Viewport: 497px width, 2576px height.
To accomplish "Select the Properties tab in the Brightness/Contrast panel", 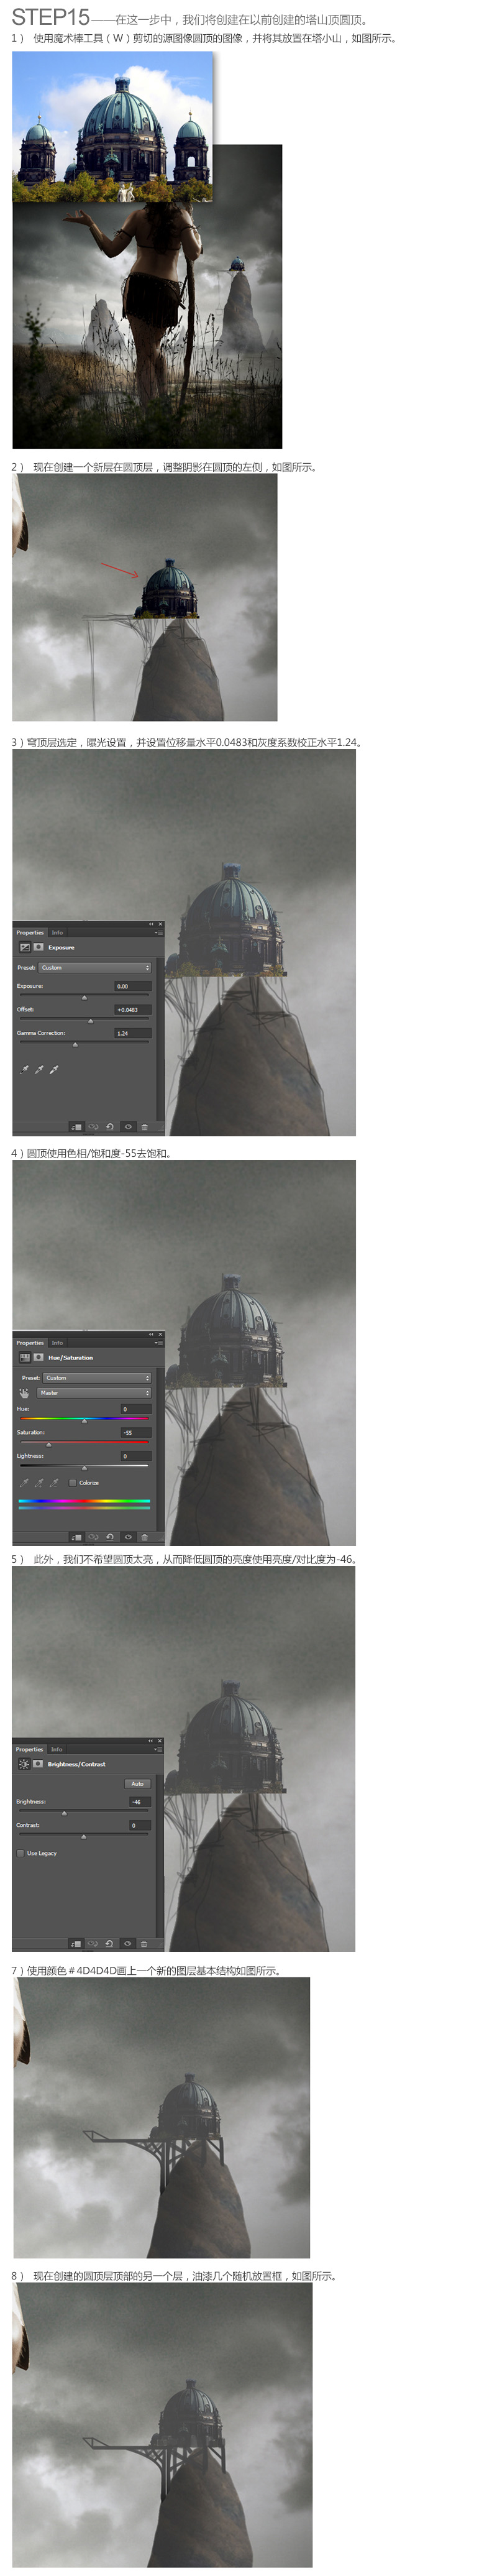I will point(29,1749).
